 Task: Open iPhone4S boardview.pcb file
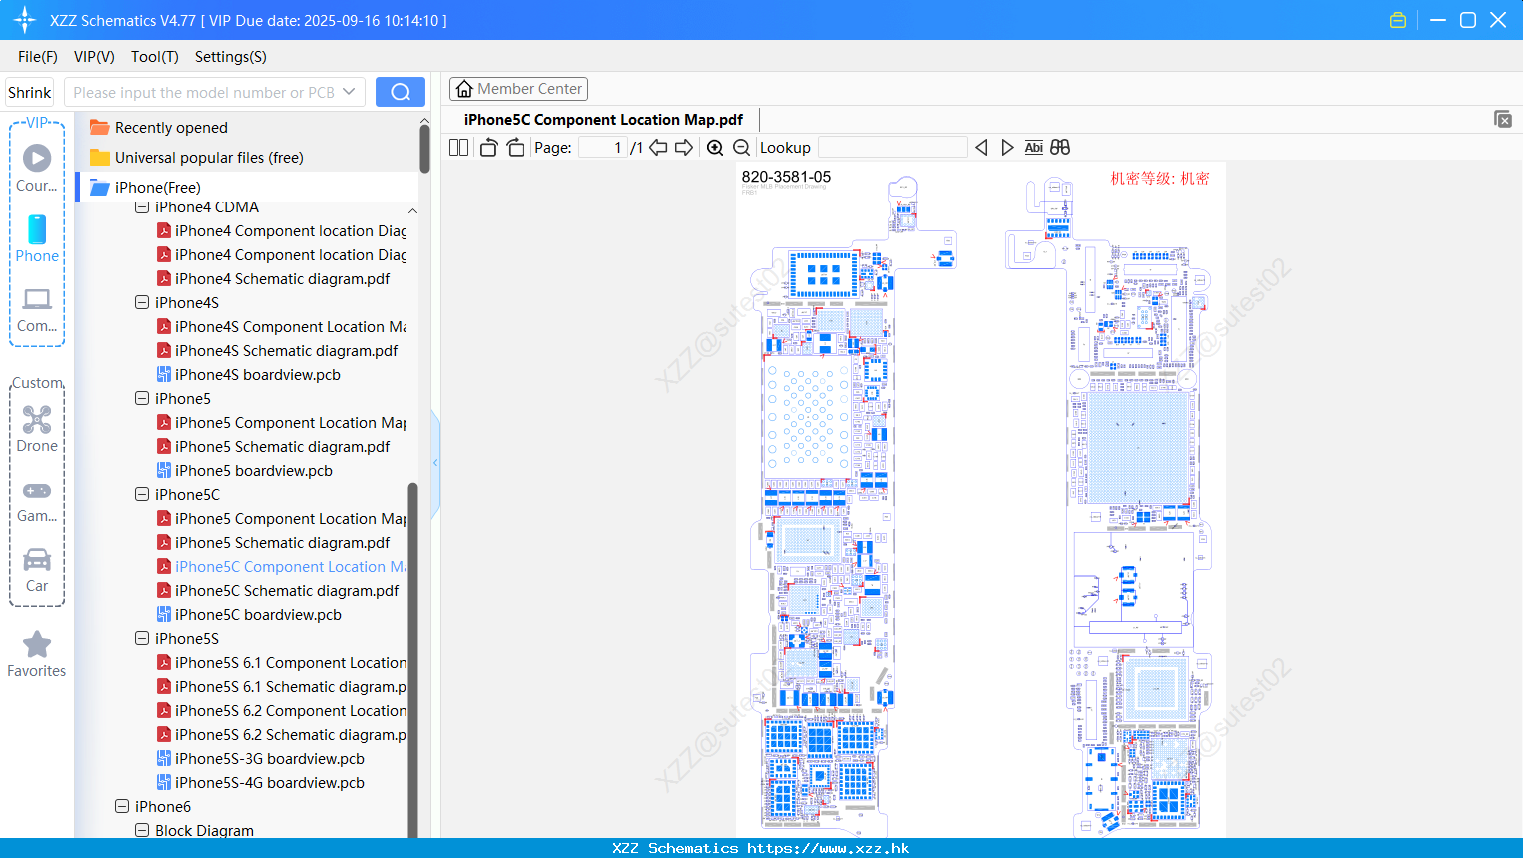[258, 375]
